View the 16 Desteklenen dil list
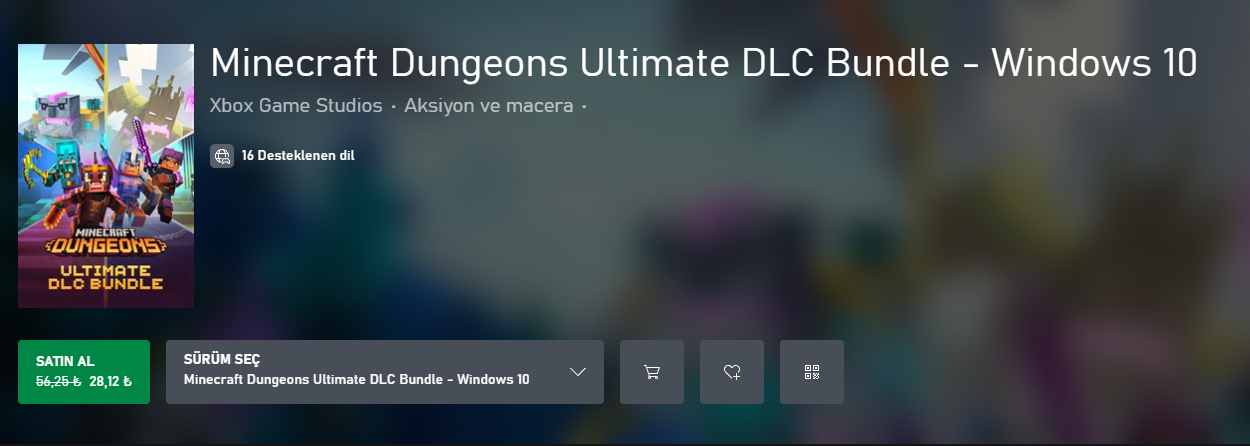Image resolution: width=1250 pixels, height=446 pixels. pos(298,156)
